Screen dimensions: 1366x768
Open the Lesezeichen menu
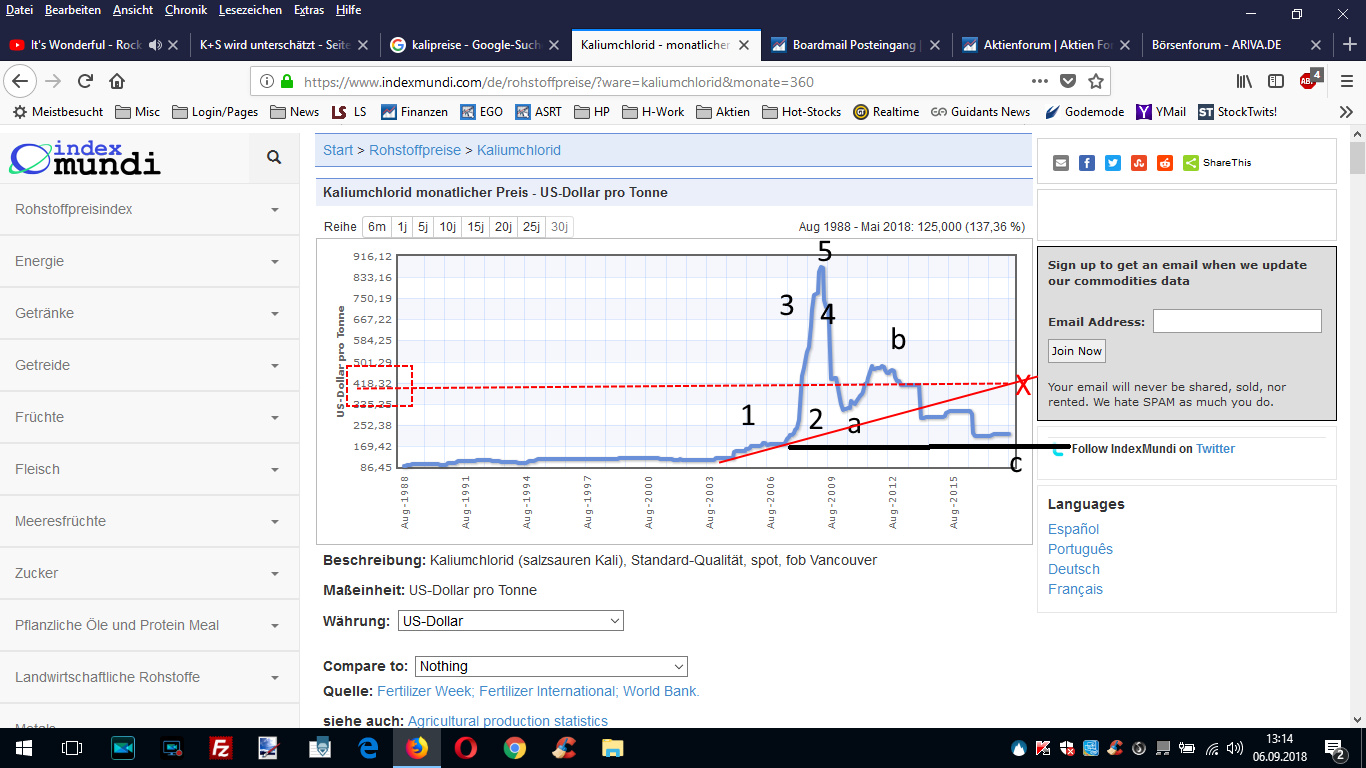click(x=250, y=10)
